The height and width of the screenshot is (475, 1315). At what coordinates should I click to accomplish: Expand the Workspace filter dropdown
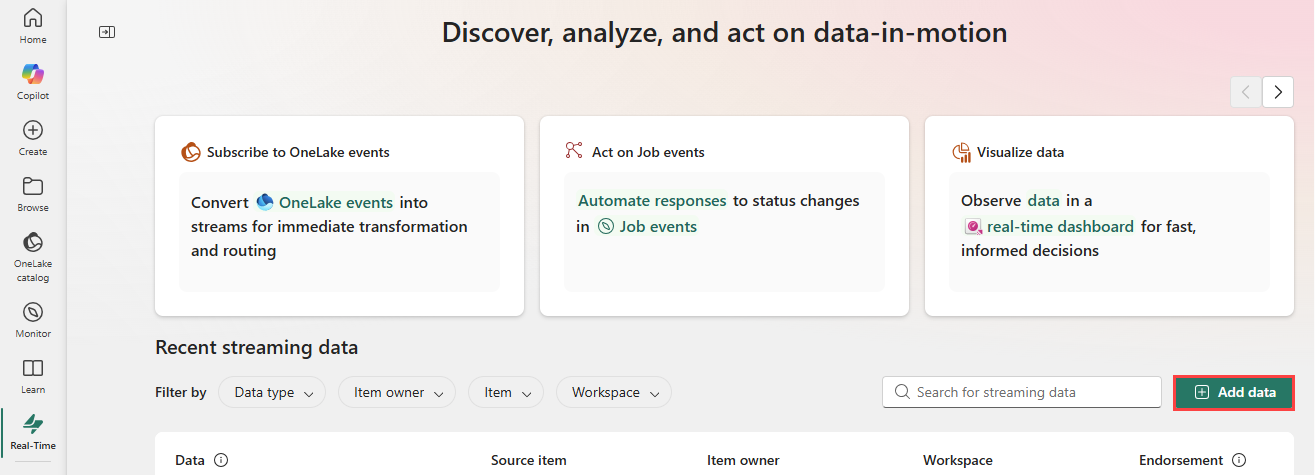(x=613, y=393)
